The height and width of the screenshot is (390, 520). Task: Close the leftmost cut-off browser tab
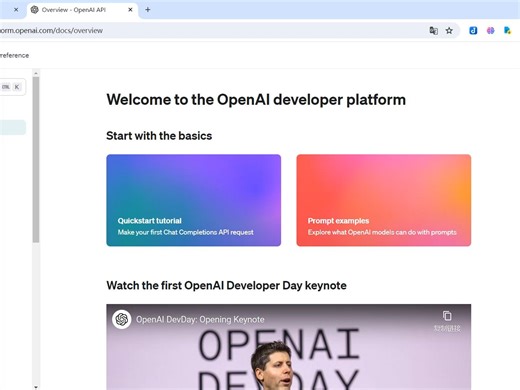(x=16, y=10)
